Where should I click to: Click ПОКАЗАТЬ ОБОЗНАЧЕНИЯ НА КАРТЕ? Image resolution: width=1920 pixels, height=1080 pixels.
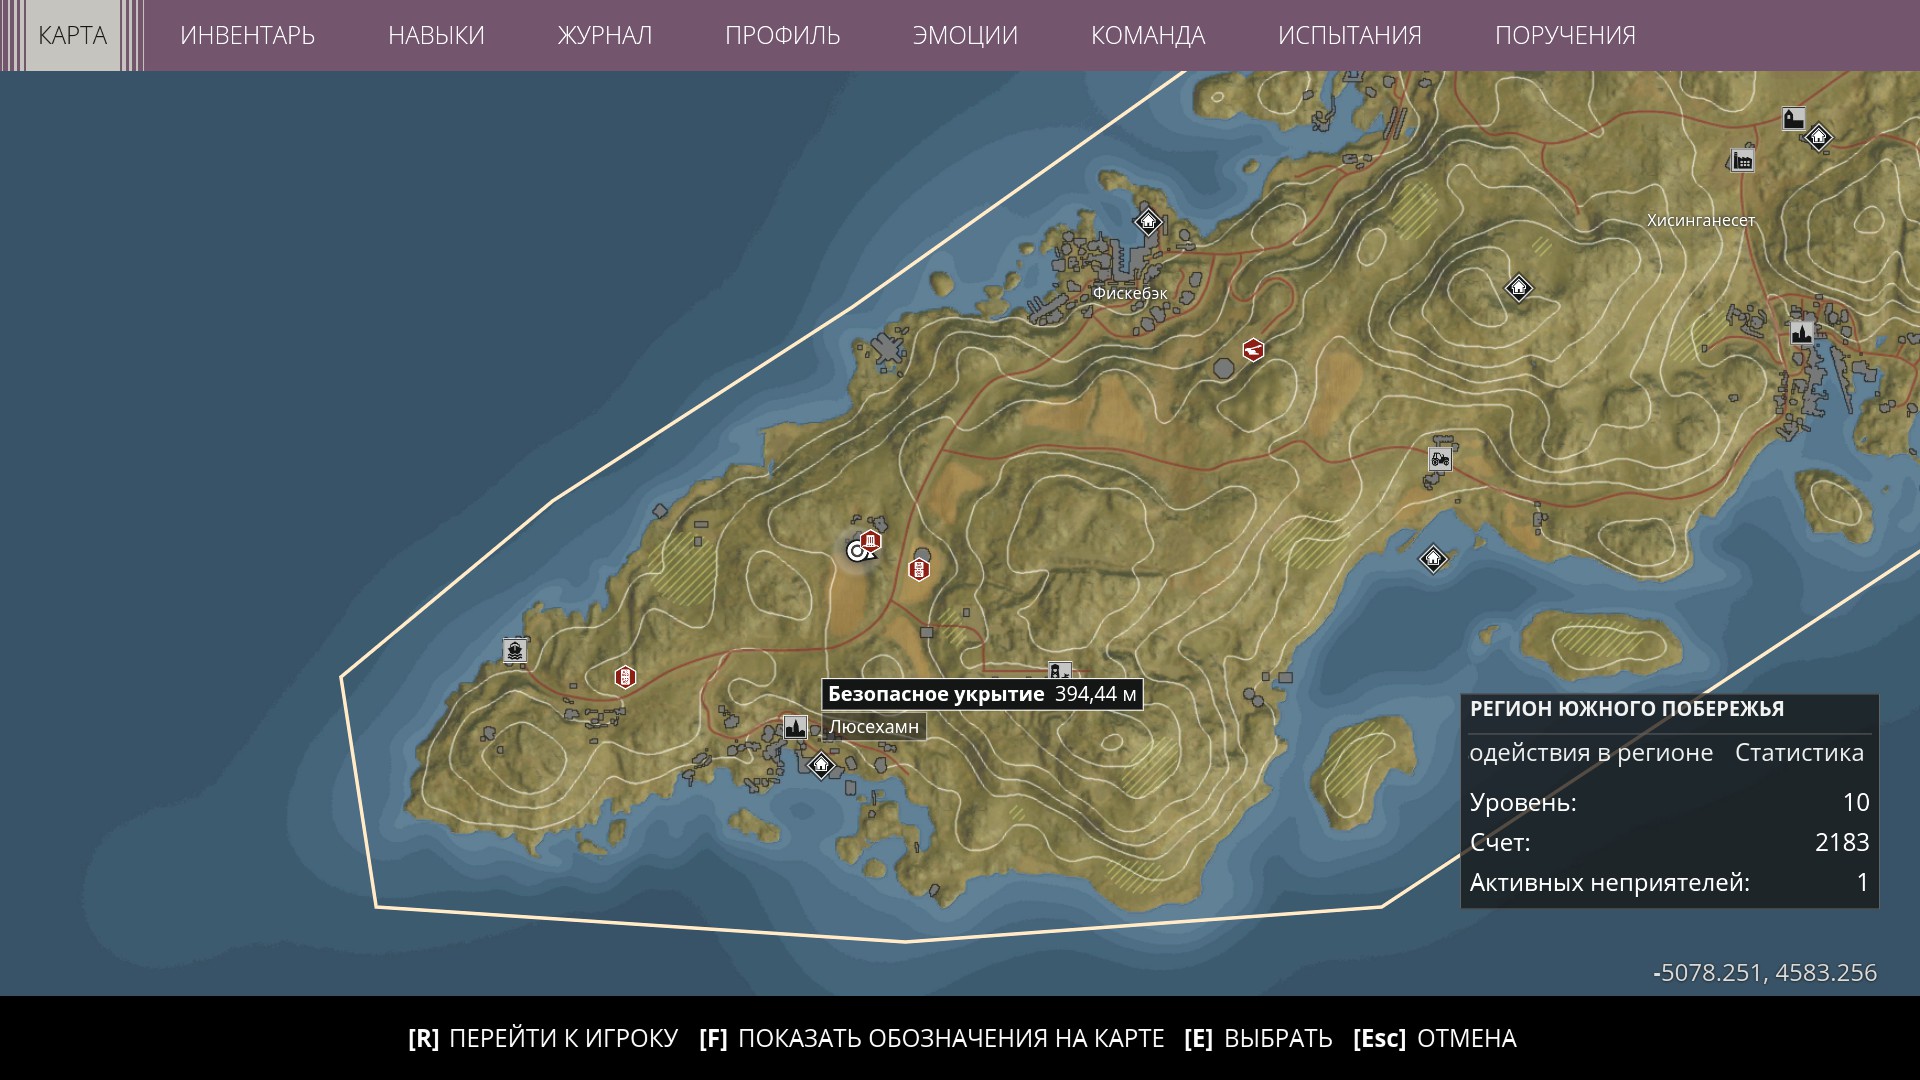pos(932,1038)
